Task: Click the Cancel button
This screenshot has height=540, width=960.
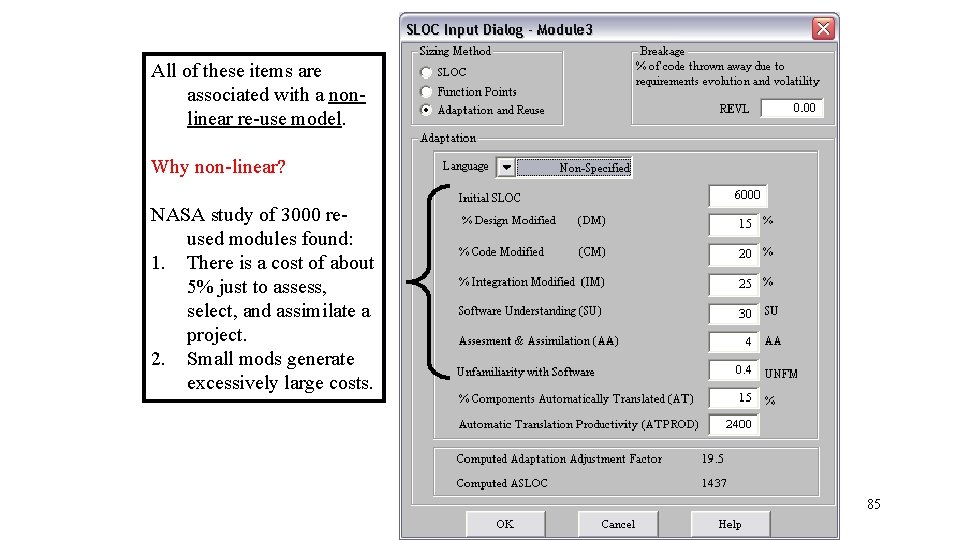Action: pos(618,524)
